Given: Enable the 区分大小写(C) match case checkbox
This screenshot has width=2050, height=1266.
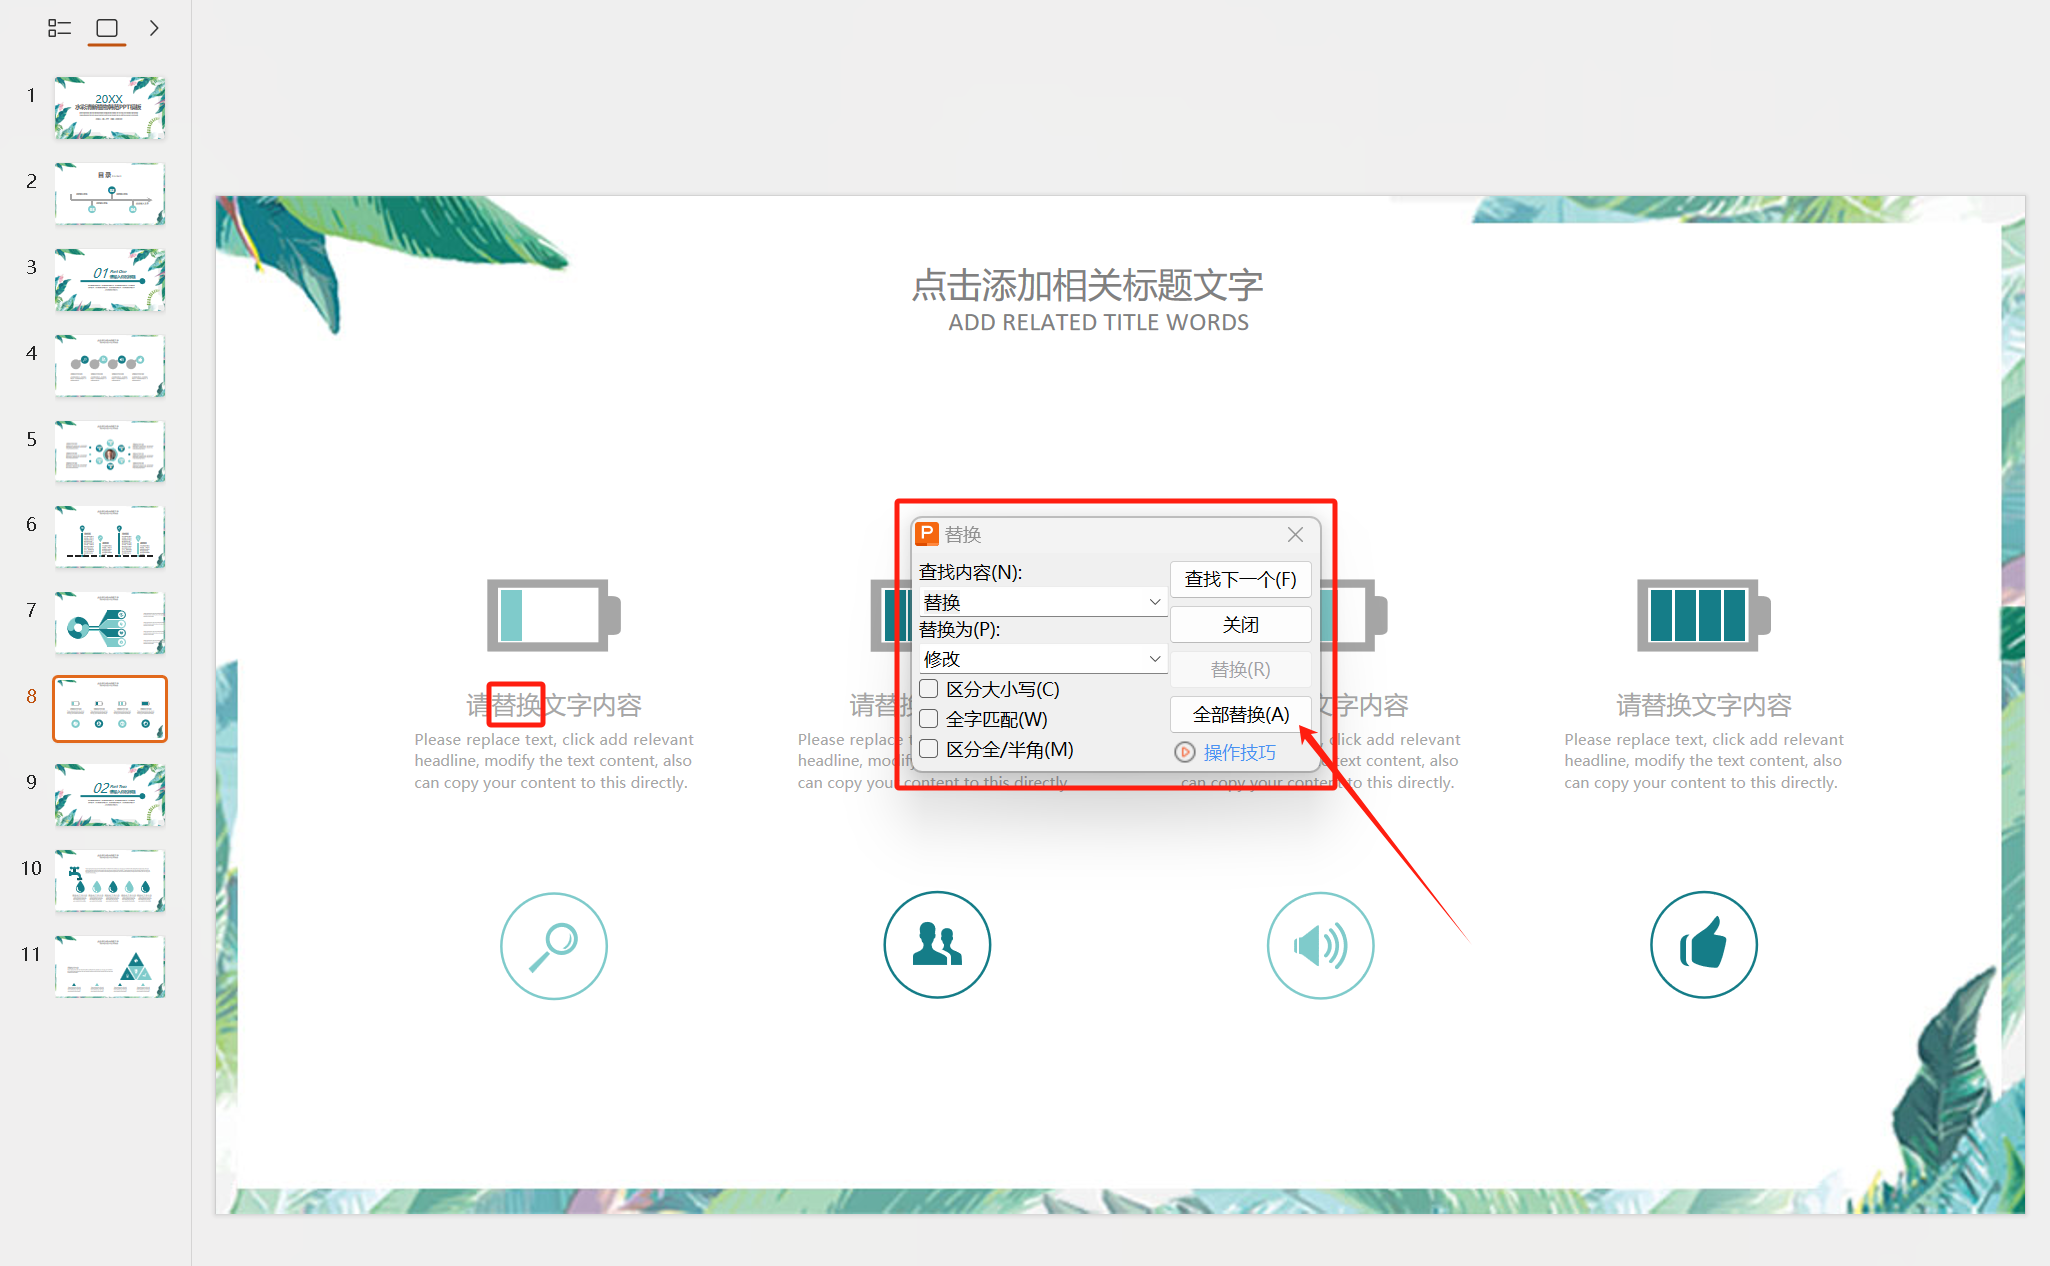Looking at the screenshot, I should point(928,688).
